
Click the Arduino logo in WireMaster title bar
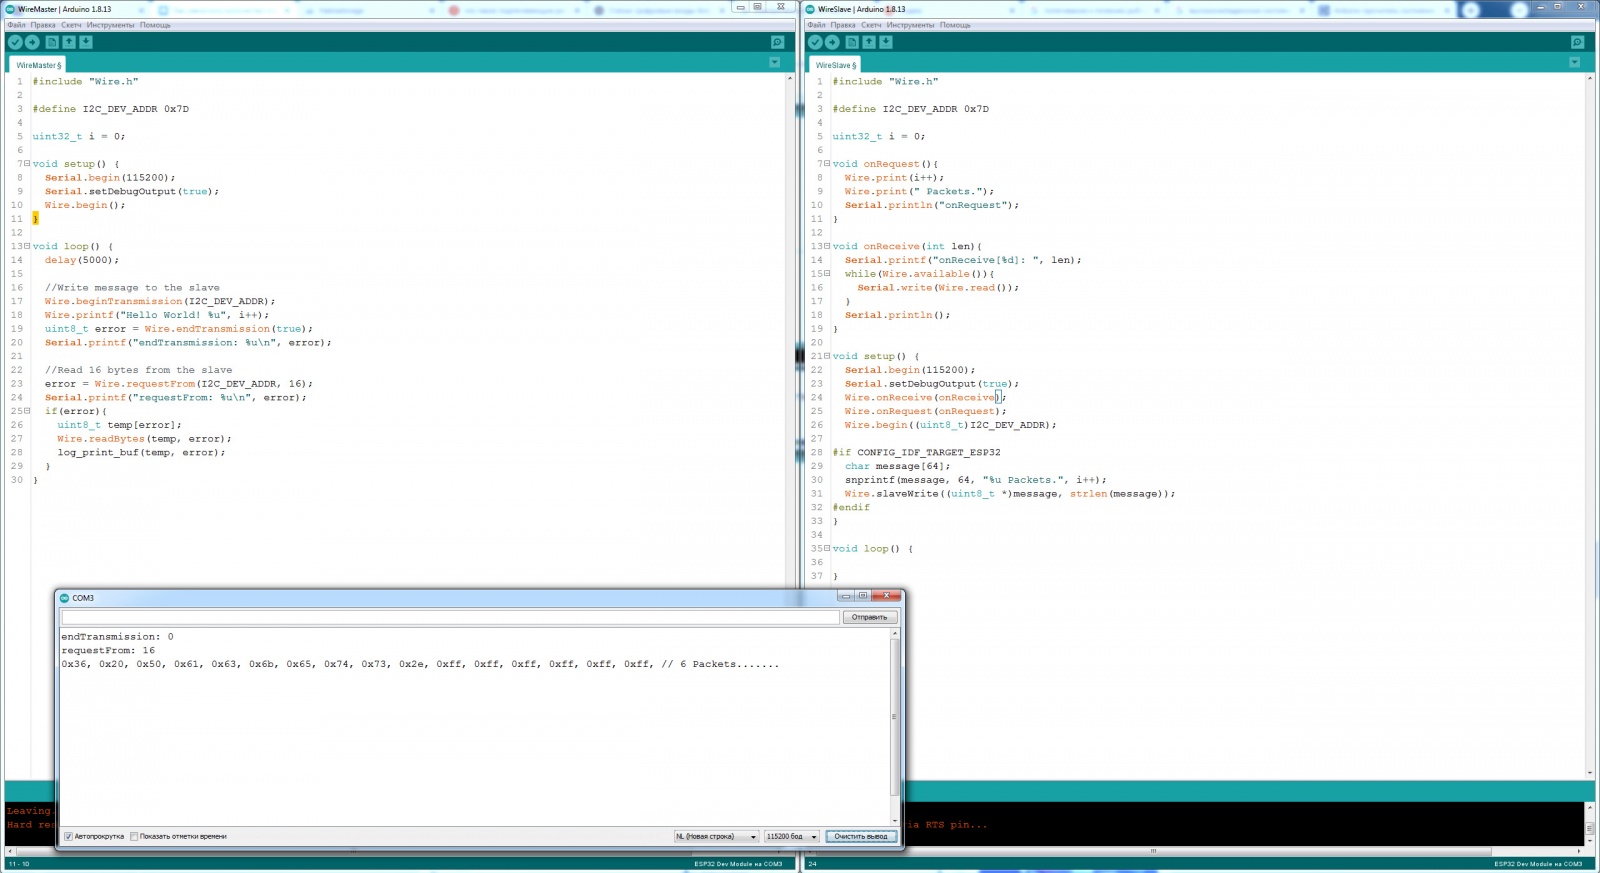click(x=11, y=9)
